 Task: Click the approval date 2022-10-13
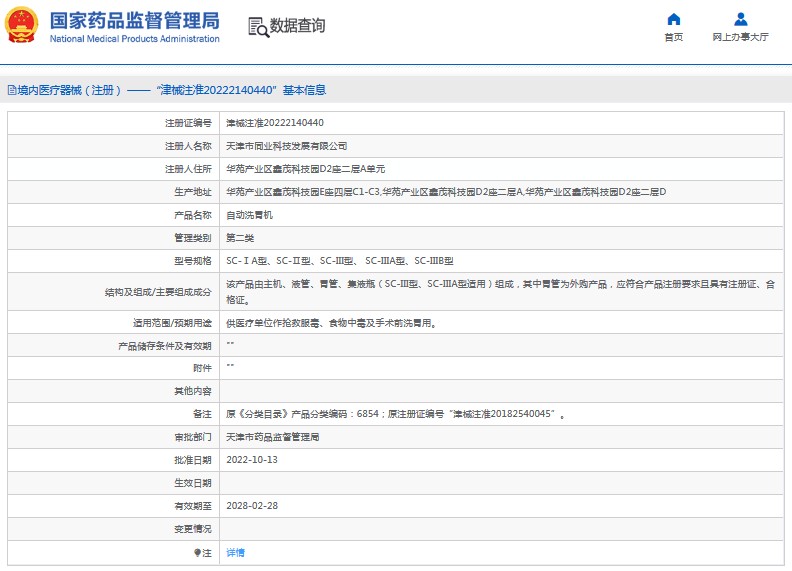pos(252,460)
